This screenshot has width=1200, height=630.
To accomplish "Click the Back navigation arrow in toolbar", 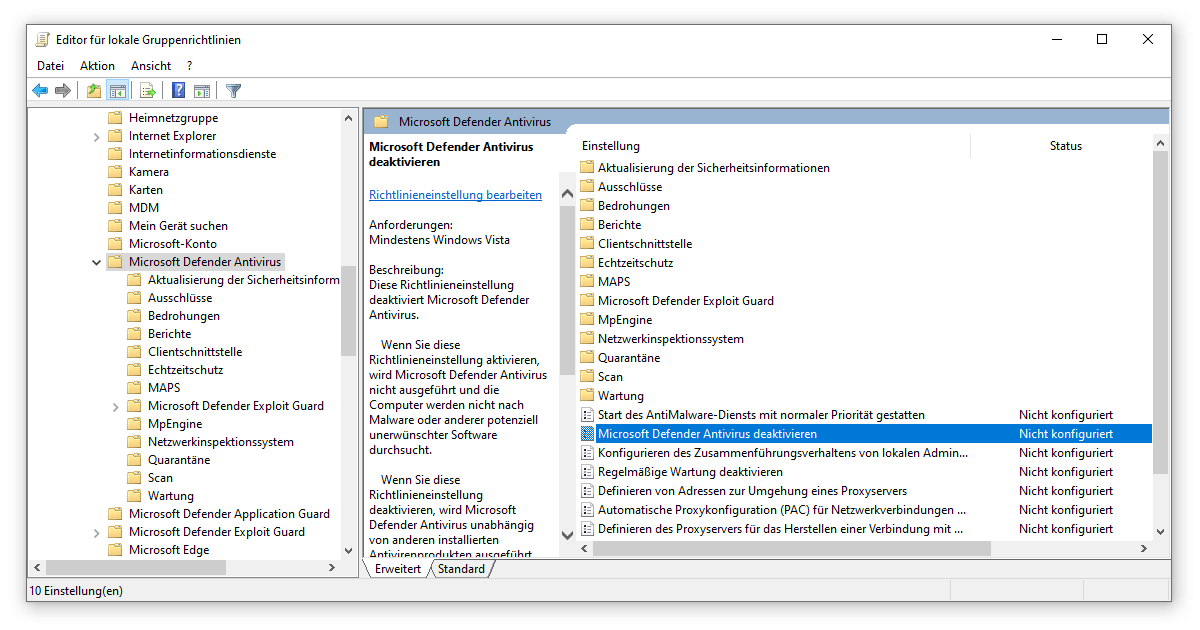I will [40, 90].
